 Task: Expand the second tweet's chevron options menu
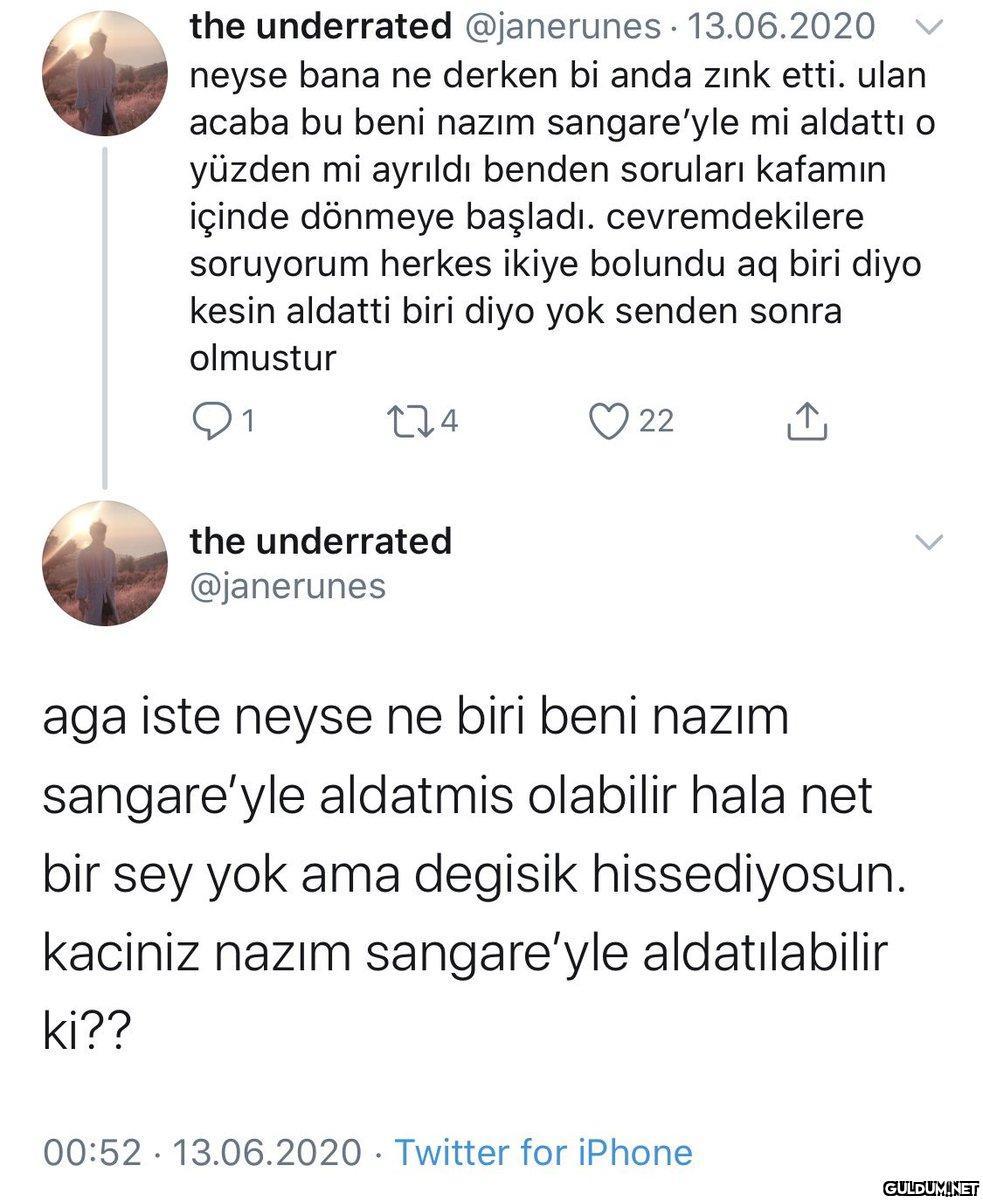(x=930, y=543)
